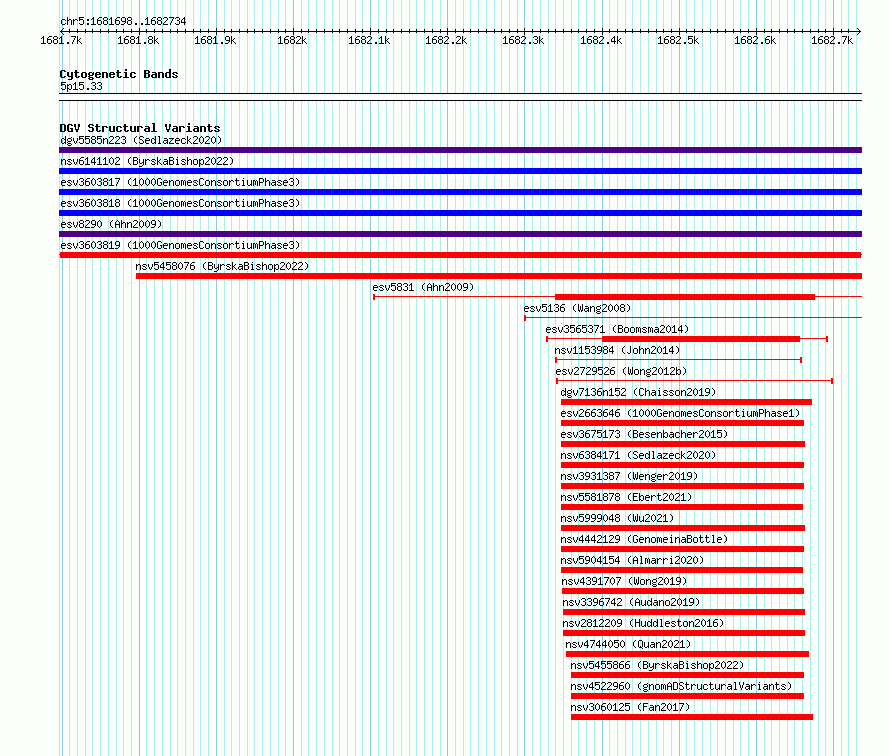Click the 1681.8k ruler tick label
Screen dimensions: 890x756
coord(138,40)
